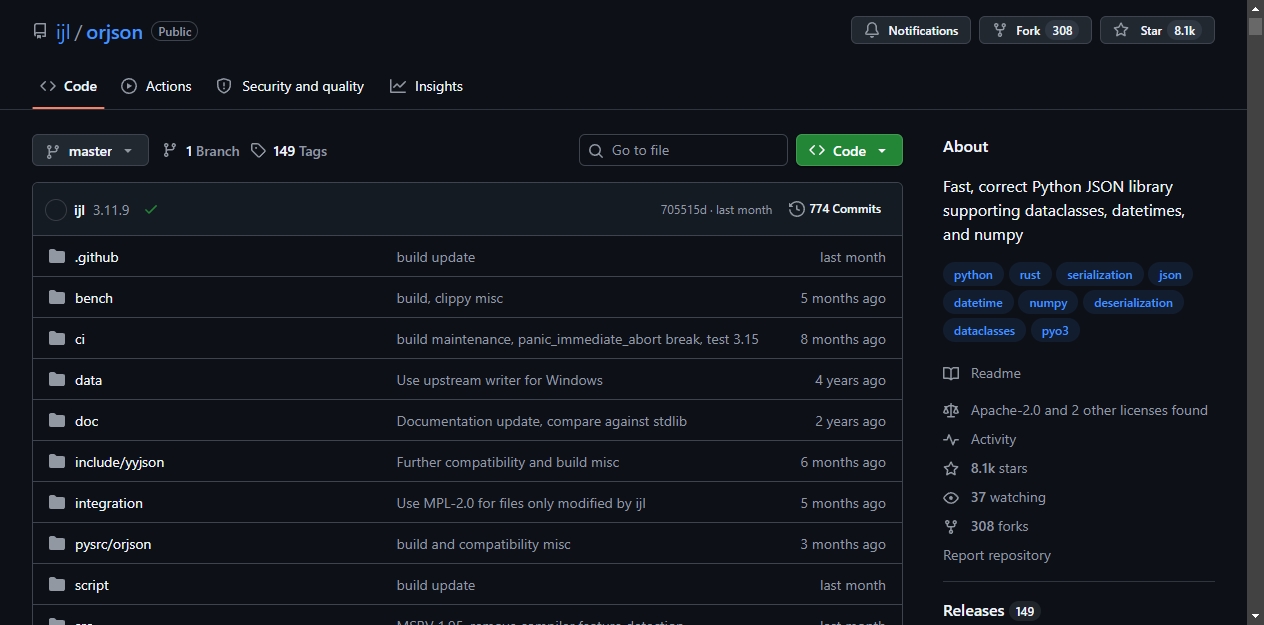Screen dimensions: 1264x625
Task: Click the script folder icon
Action: point(57,585)
